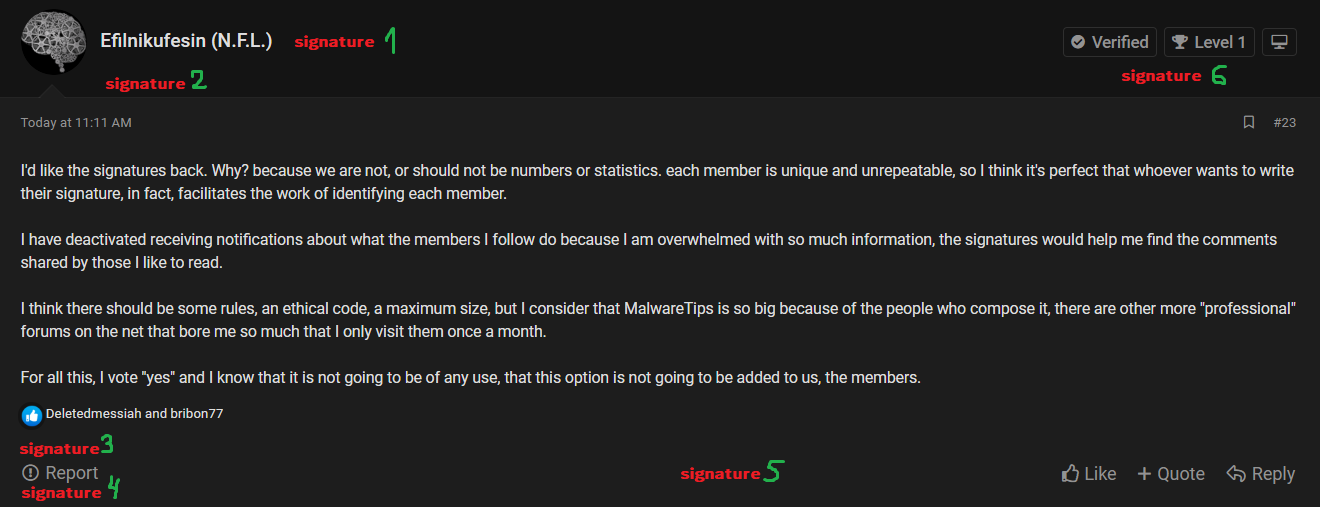Click the red signature label numbered 3
The height and width of the screenshot is (507, 1320).
coord(60,449)
